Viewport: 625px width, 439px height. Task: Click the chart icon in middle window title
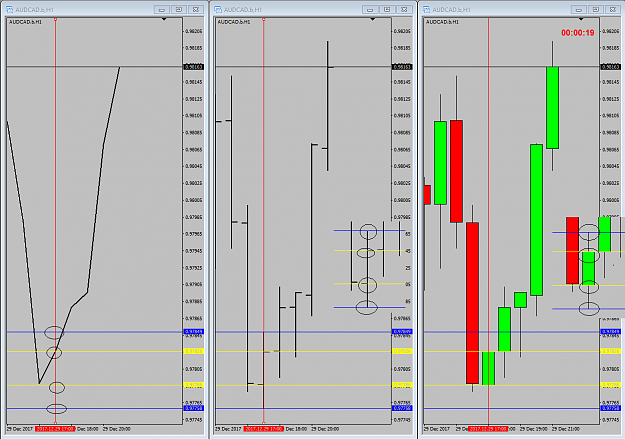pos(218,9)
